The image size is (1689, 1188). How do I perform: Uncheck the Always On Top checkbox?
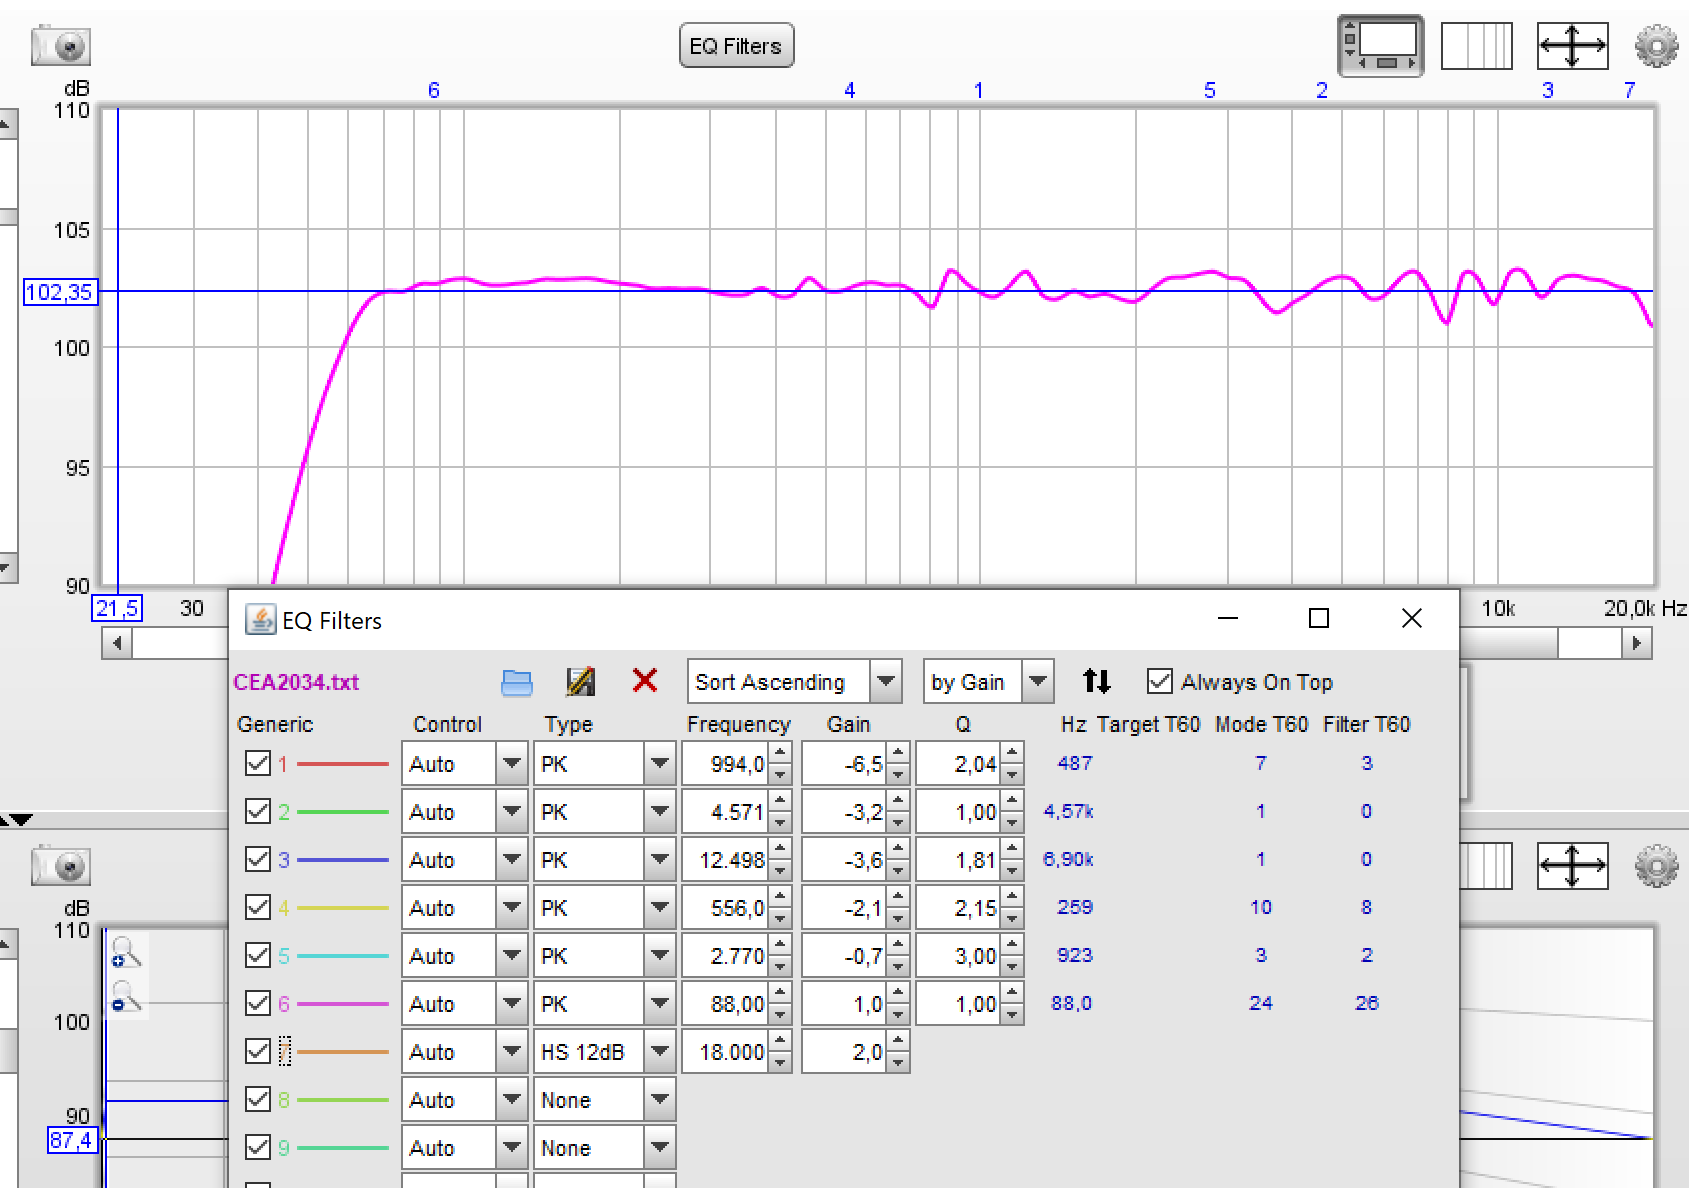pos(1159,681)
